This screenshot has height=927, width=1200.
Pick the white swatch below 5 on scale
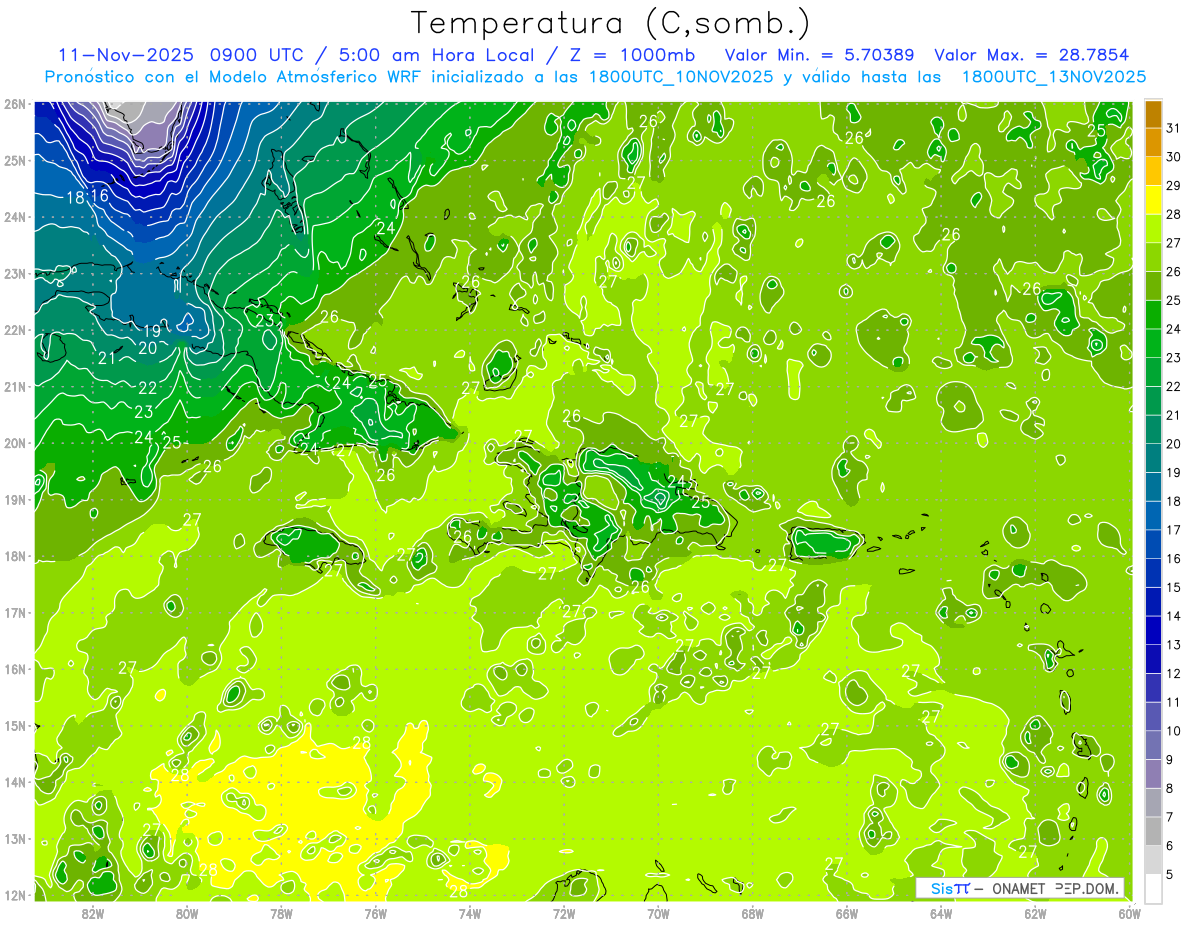point(1153,888)
